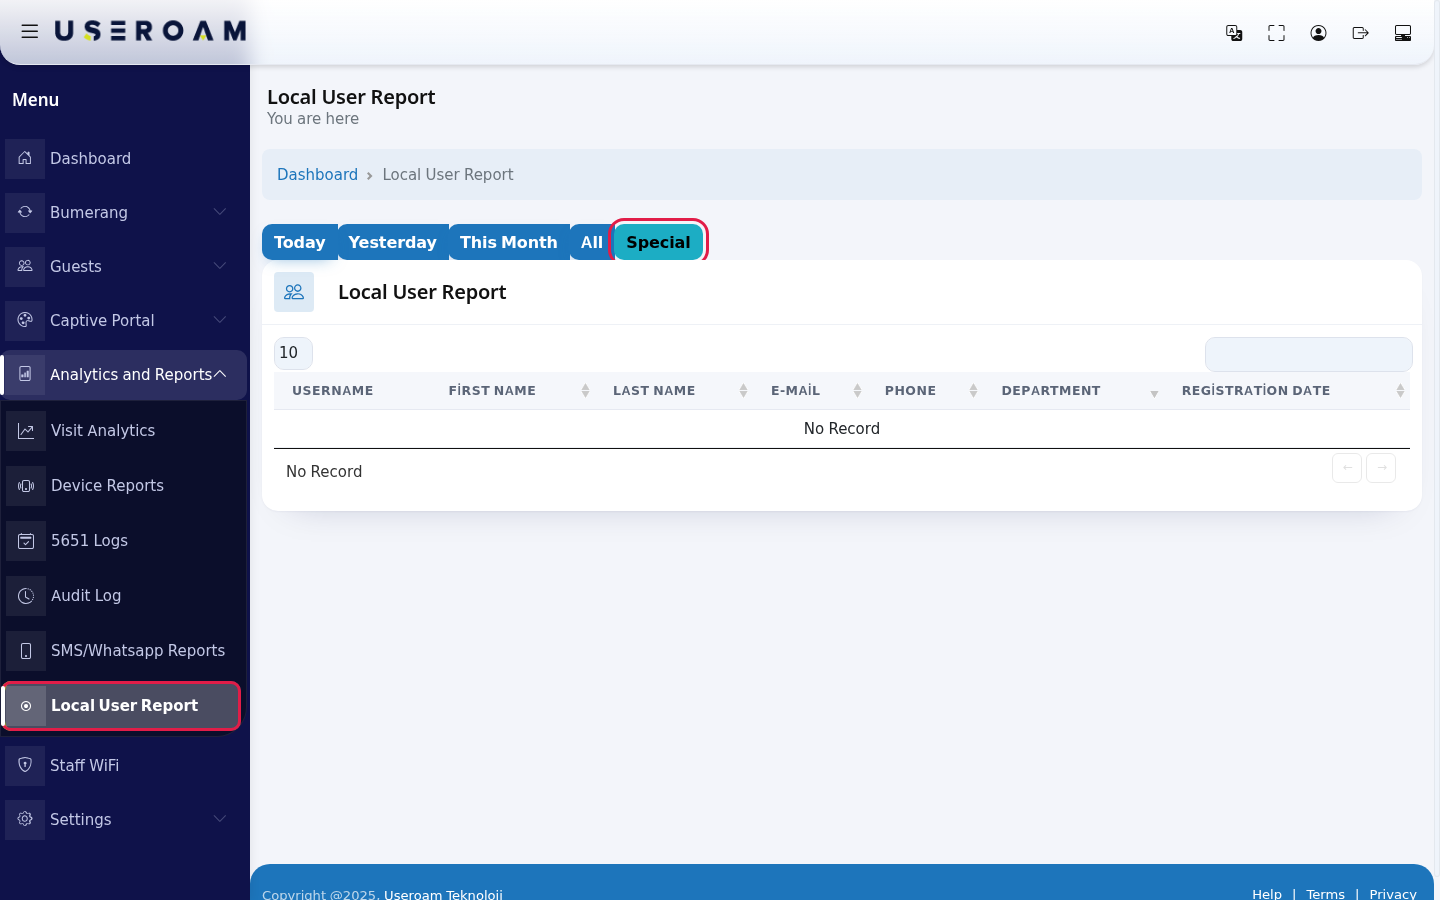The image size is (1440, 900).
Task: Expand the Captive Portal submenu chevron
Action: pyautogui.click(x=220, y=320)
